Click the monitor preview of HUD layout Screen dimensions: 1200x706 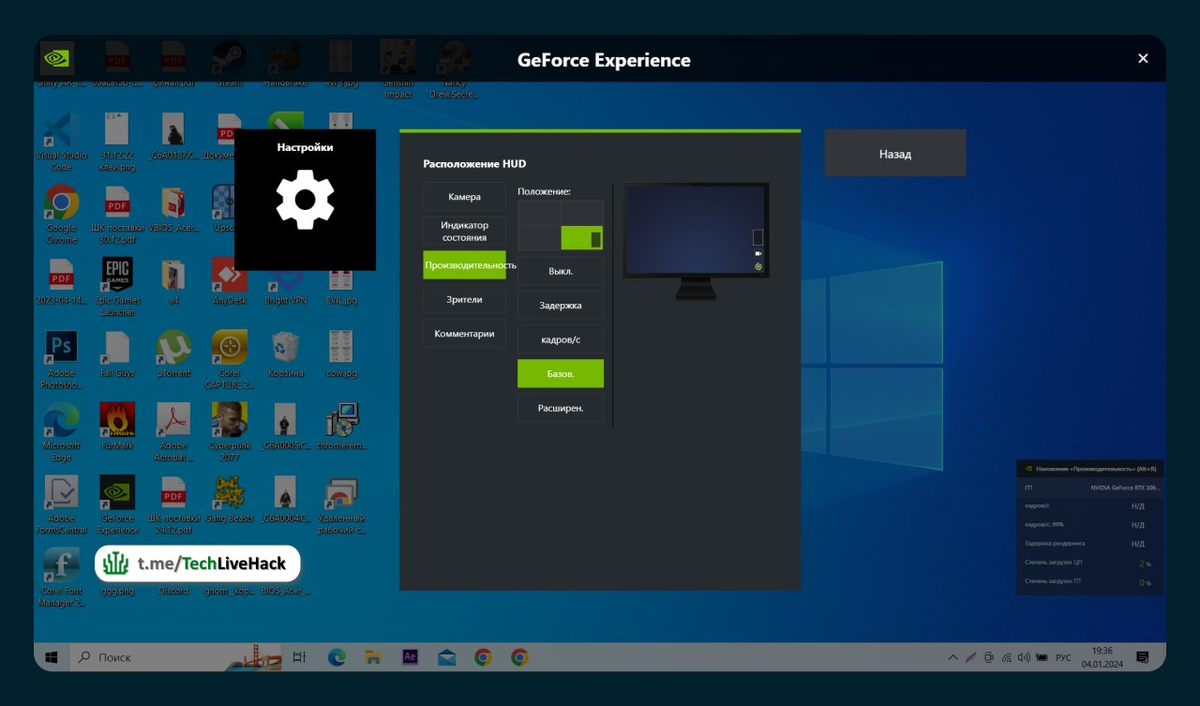(696, 240)
